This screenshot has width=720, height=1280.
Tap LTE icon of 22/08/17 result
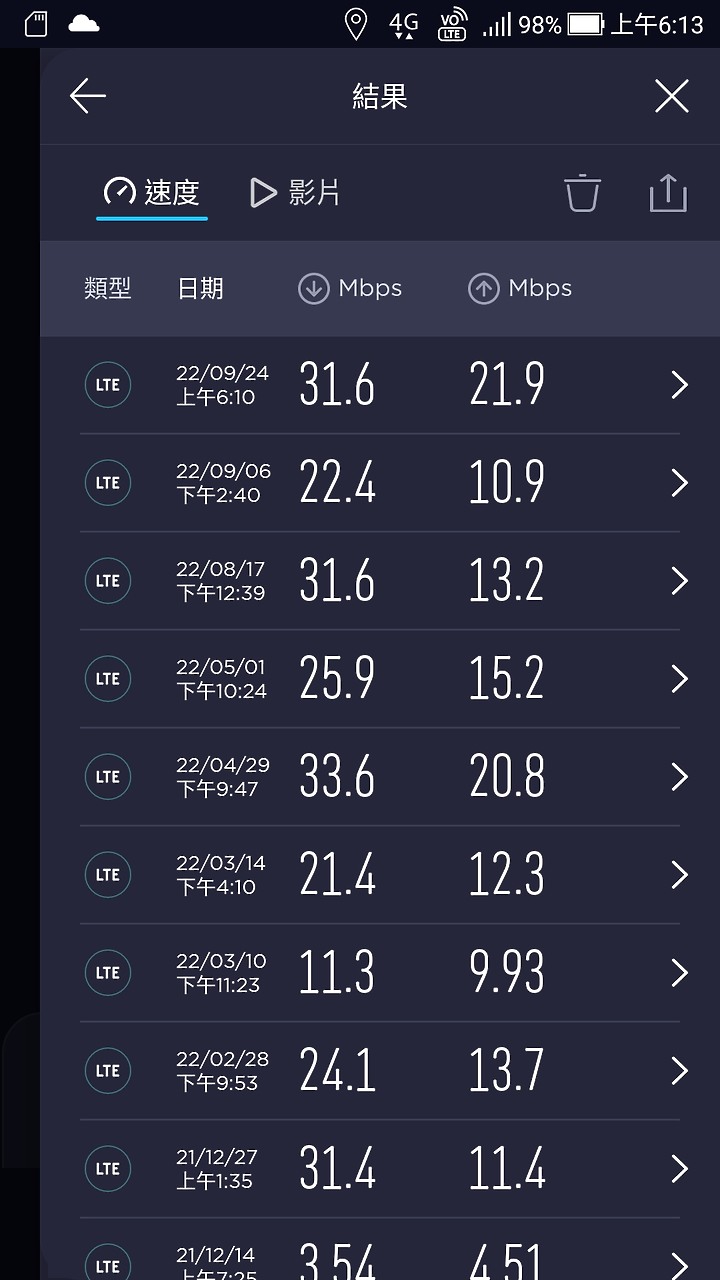(x=108, y=581)
